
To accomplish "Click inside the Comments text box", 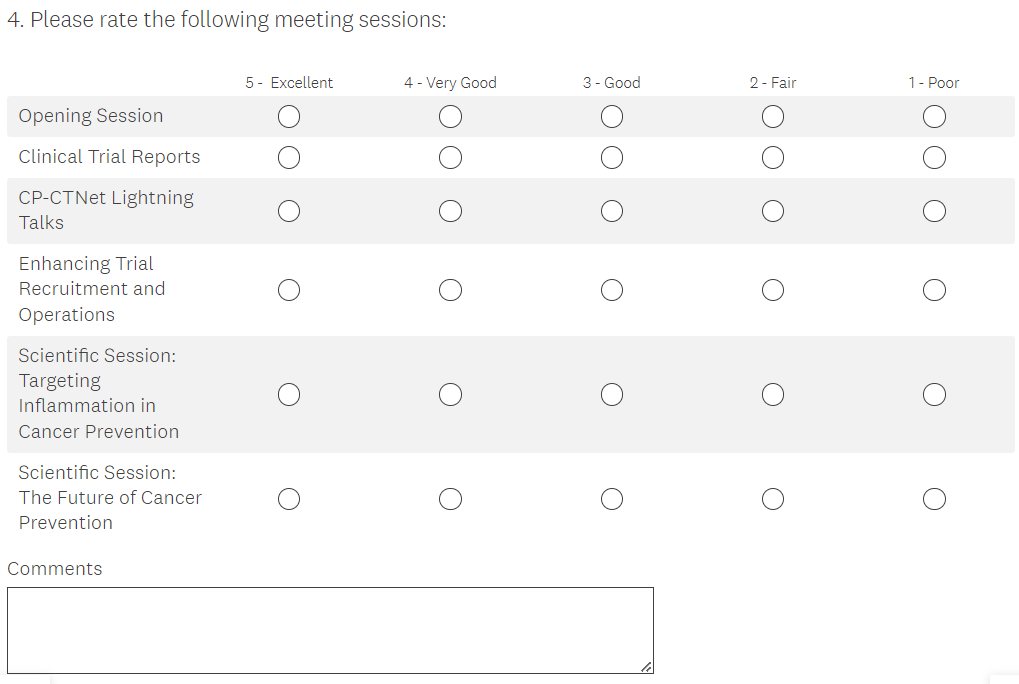I will (330, 630).
